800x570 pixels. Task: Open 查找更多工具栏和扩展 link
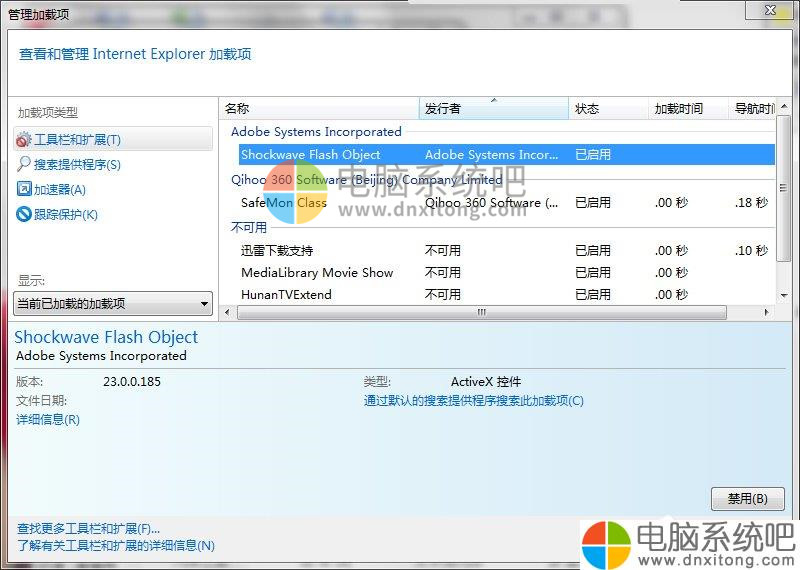click(x=88, y=528)
